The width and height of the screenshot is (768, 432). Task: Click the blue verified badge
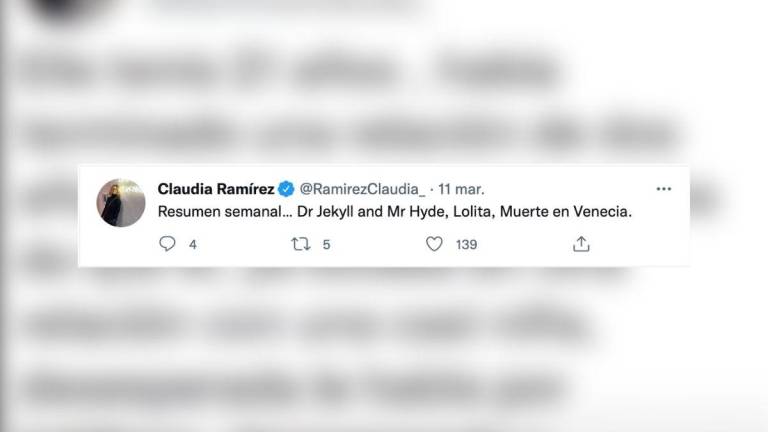[x=286, y=189]
